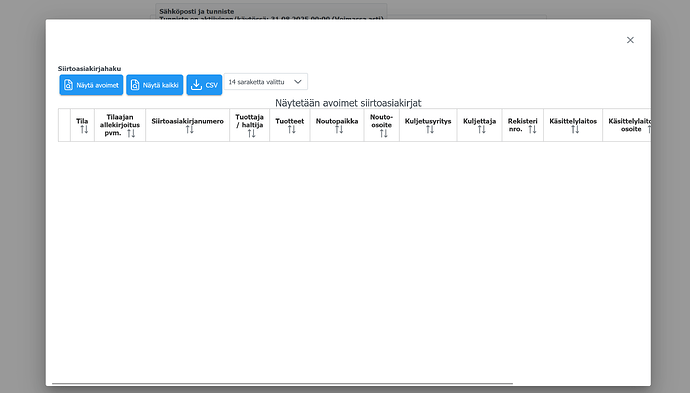Sort by Tilaajan allekirjoitus pvm. column
This screenshot has width=690, height=393.
tap(131, 133)
